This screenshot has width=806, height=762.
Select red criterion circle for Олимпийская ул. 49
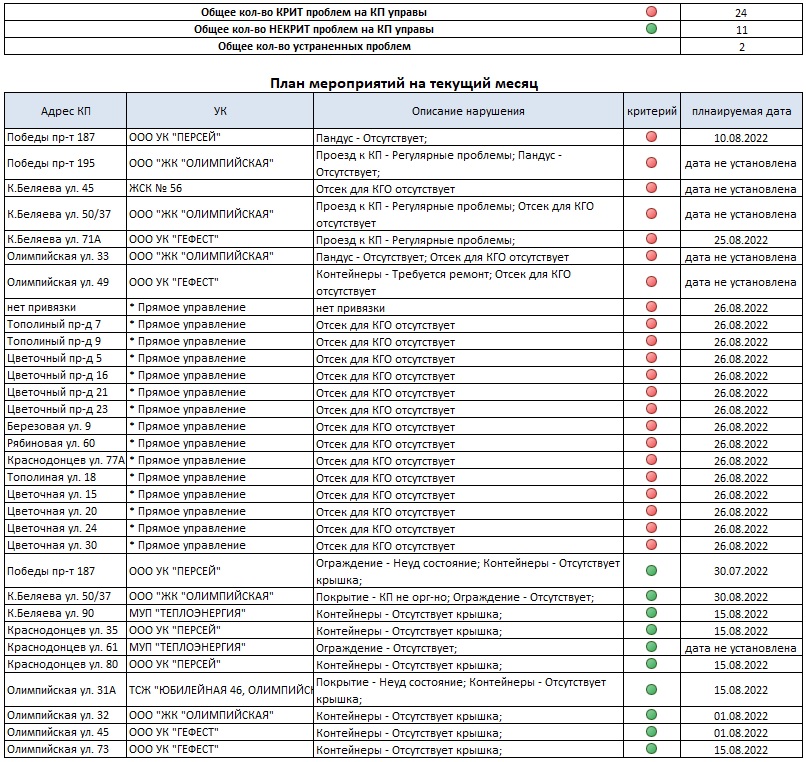pos(652,282)
